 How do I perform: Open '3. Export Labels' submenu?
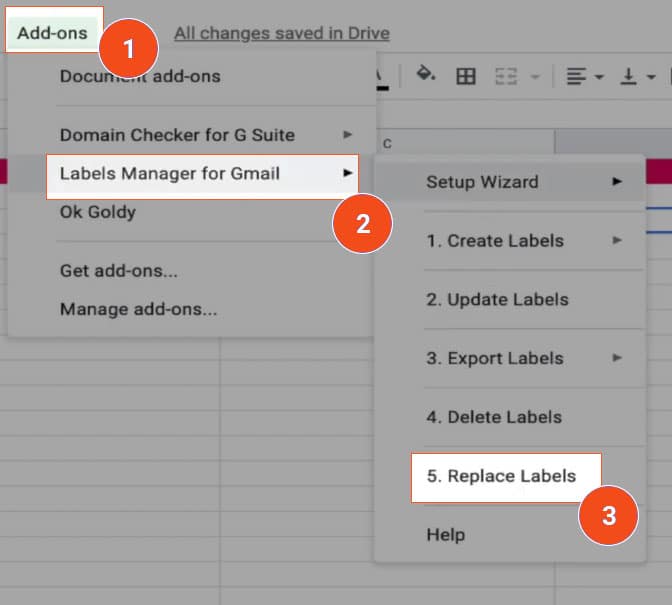click(510, 358)
